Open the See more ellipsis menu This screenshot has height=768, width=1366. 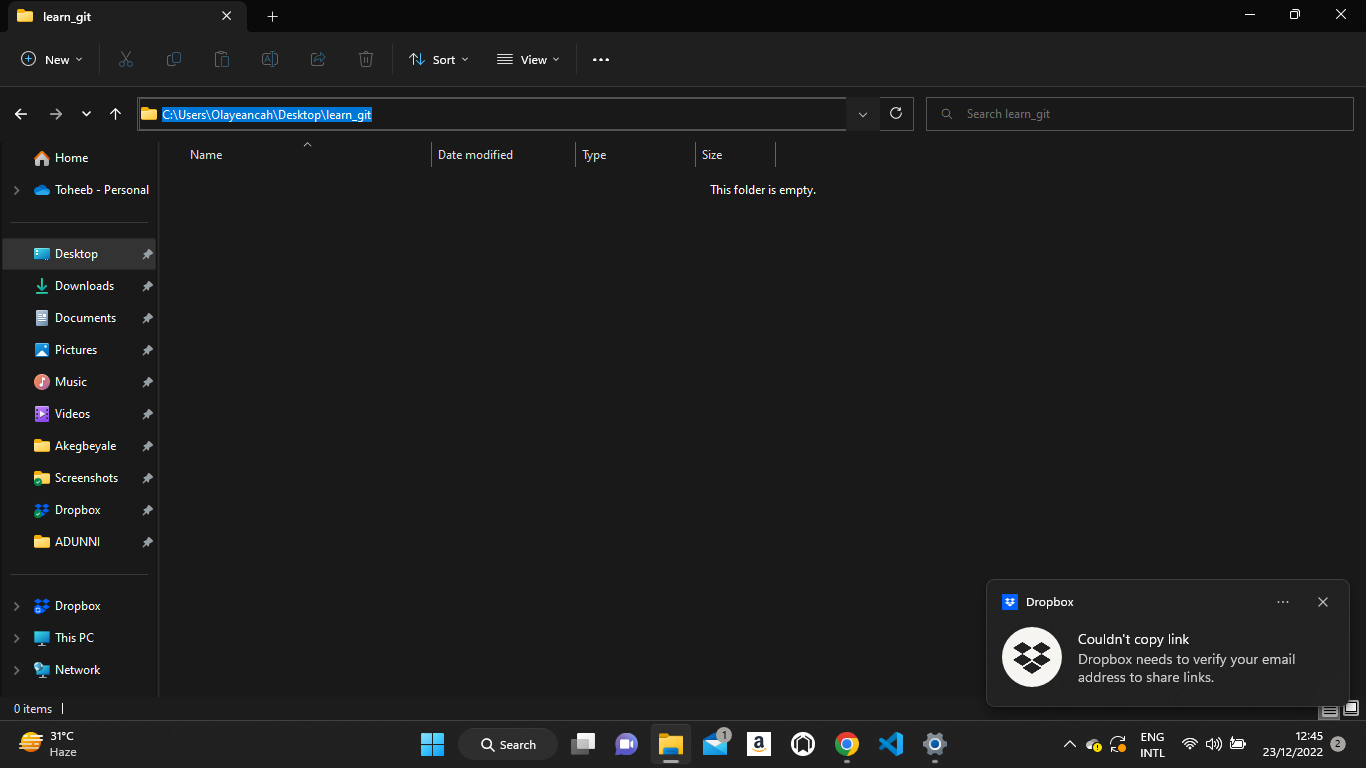click(x=601, y=60)
